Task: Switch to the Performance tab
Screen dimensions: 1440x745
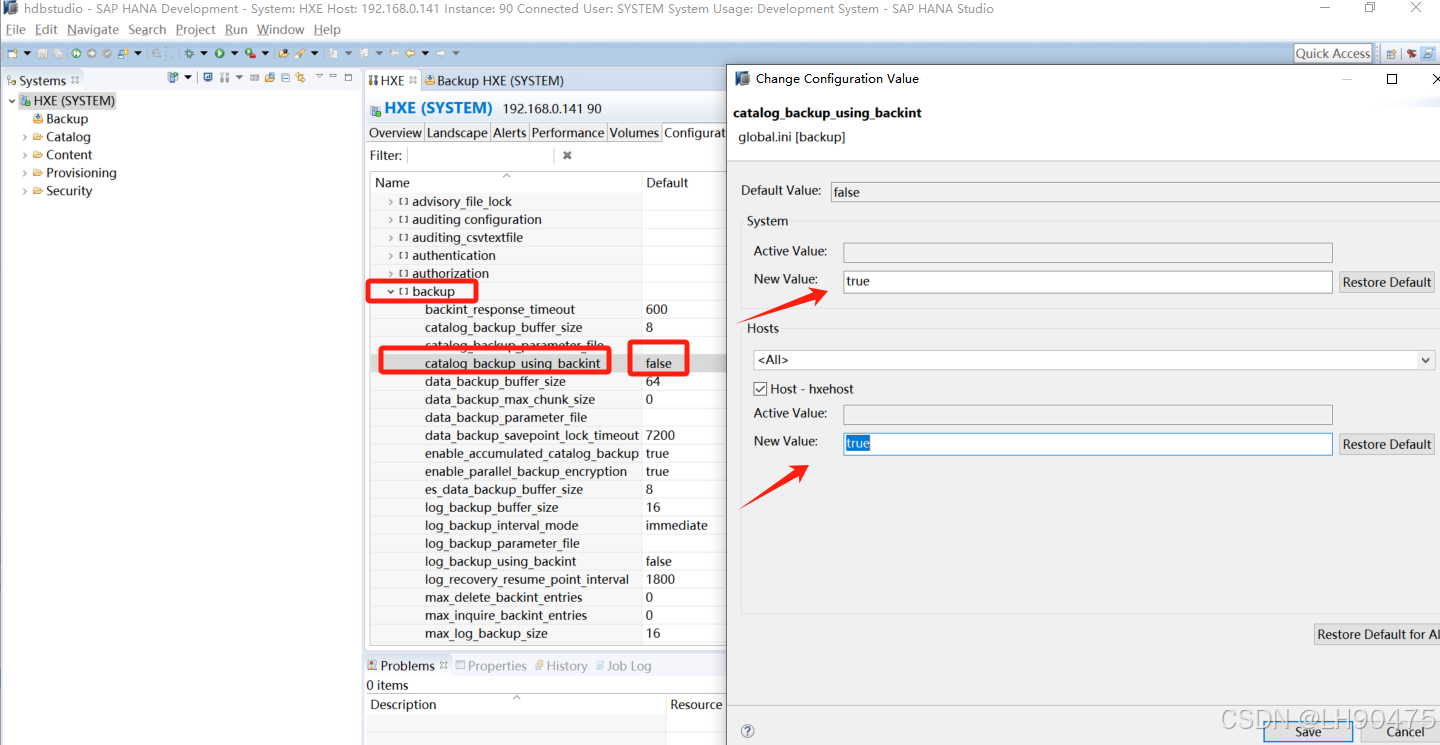Action: pos(568,133)
